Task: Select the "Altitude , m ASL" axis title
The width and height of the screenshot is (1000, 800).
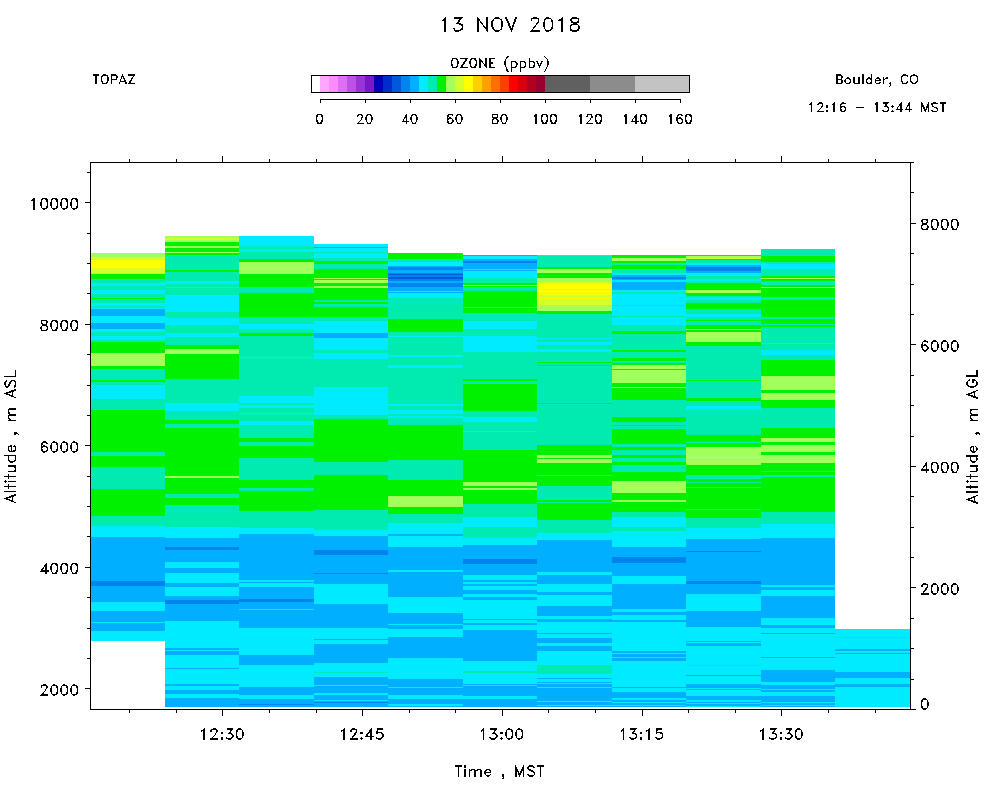Action: 11,436
